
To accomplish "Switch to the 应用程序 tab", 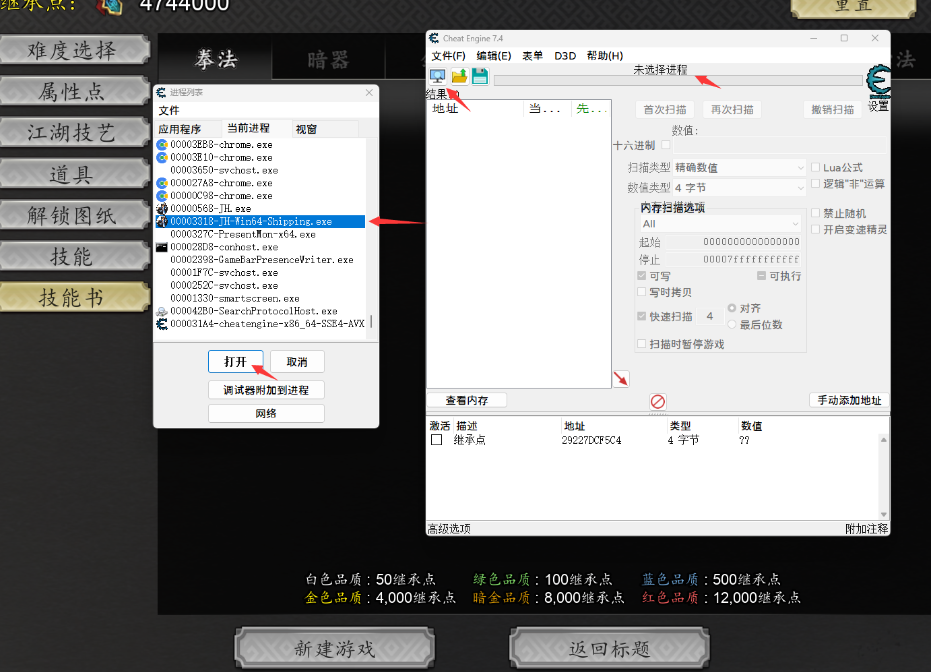I will pyautogui.click(x=180, y=129).
